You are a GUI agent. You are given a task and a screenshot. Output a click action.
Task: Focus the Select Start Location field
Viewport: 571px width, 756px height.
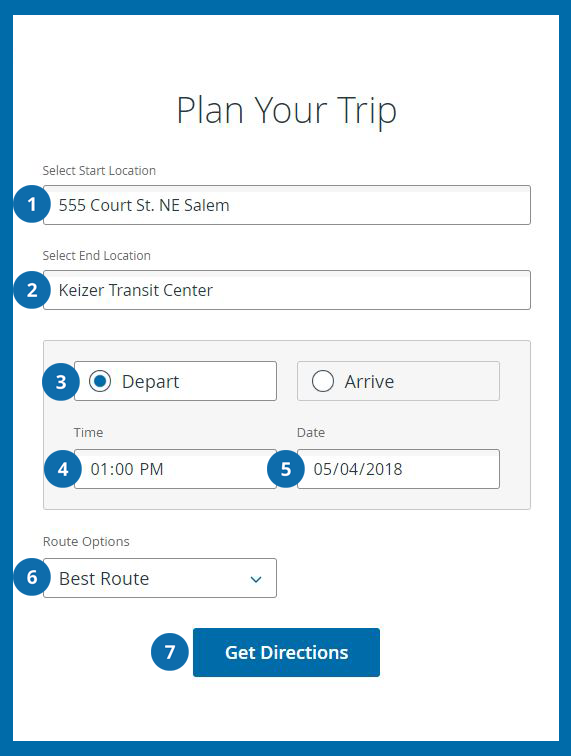287,205
